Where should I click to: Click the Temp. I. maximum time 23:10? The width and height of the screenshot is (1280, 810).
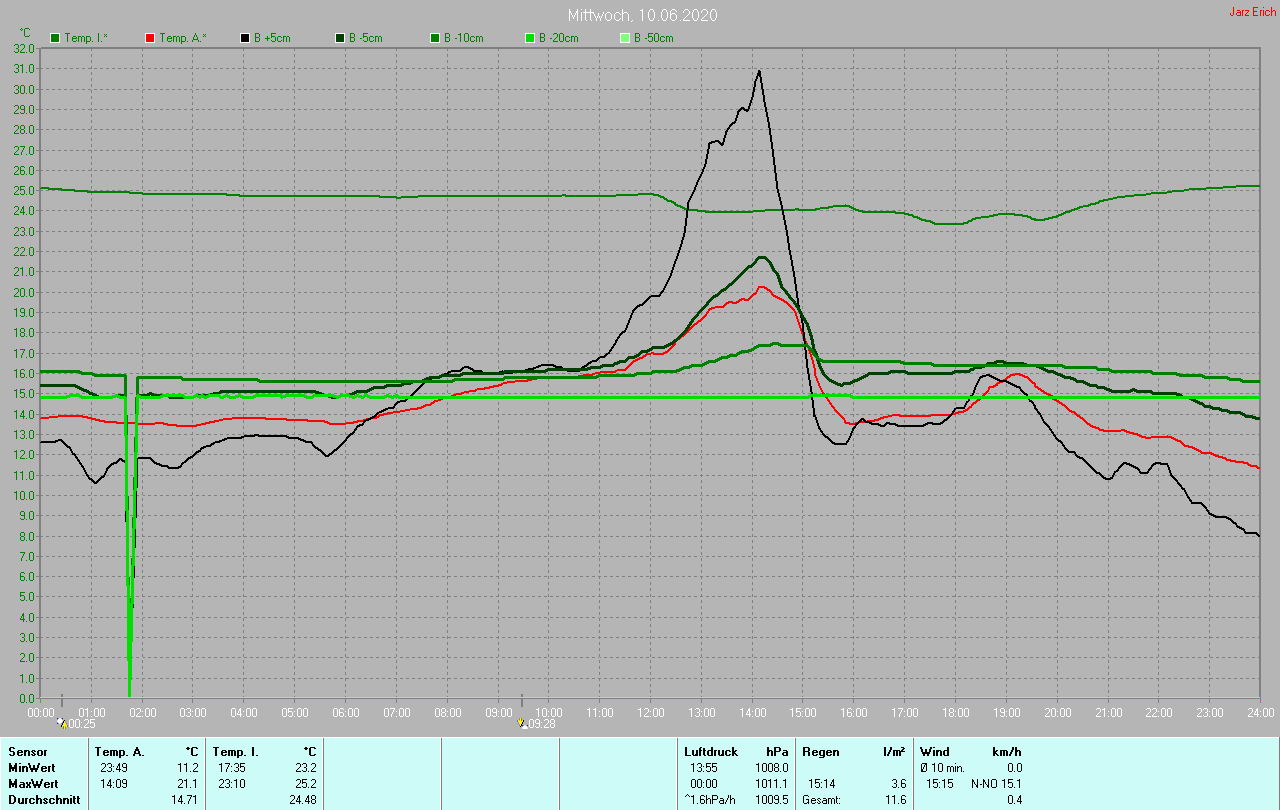tap(230, 783)
